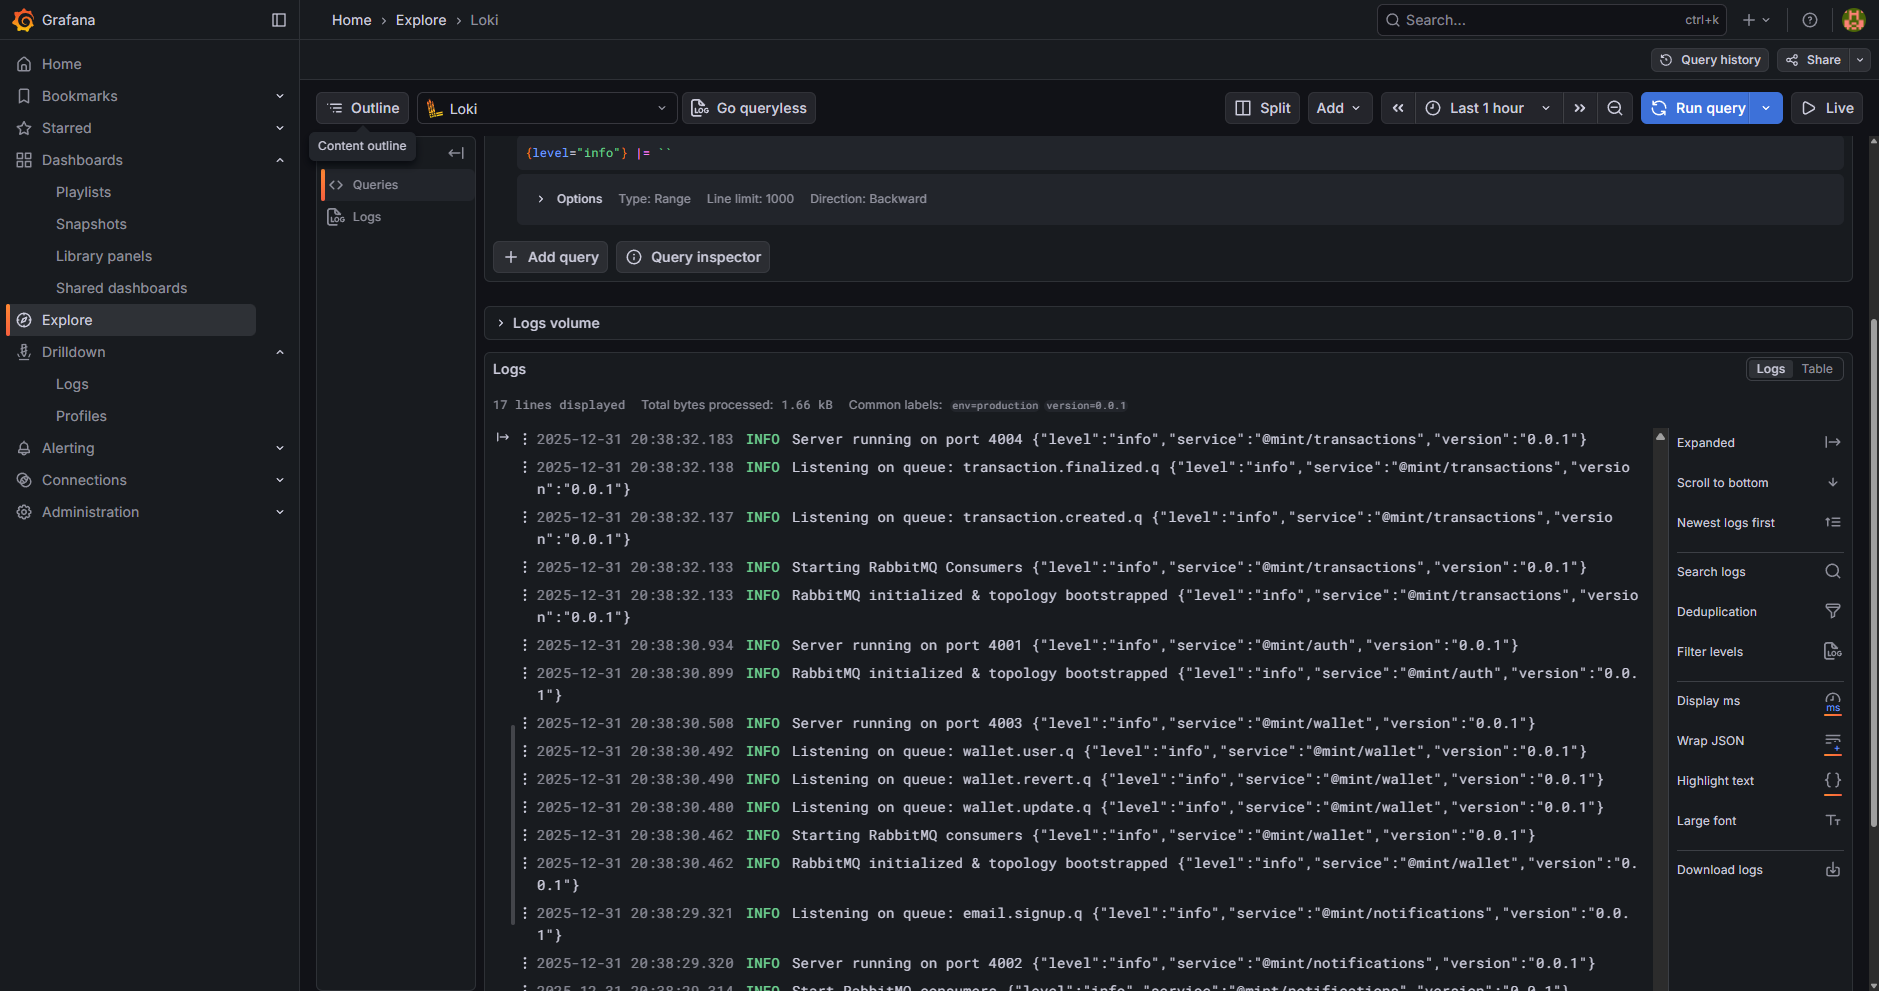Screen dimensions: 1879x991
Task: Click into the Loki query editor field
Action: (1180, 153)
